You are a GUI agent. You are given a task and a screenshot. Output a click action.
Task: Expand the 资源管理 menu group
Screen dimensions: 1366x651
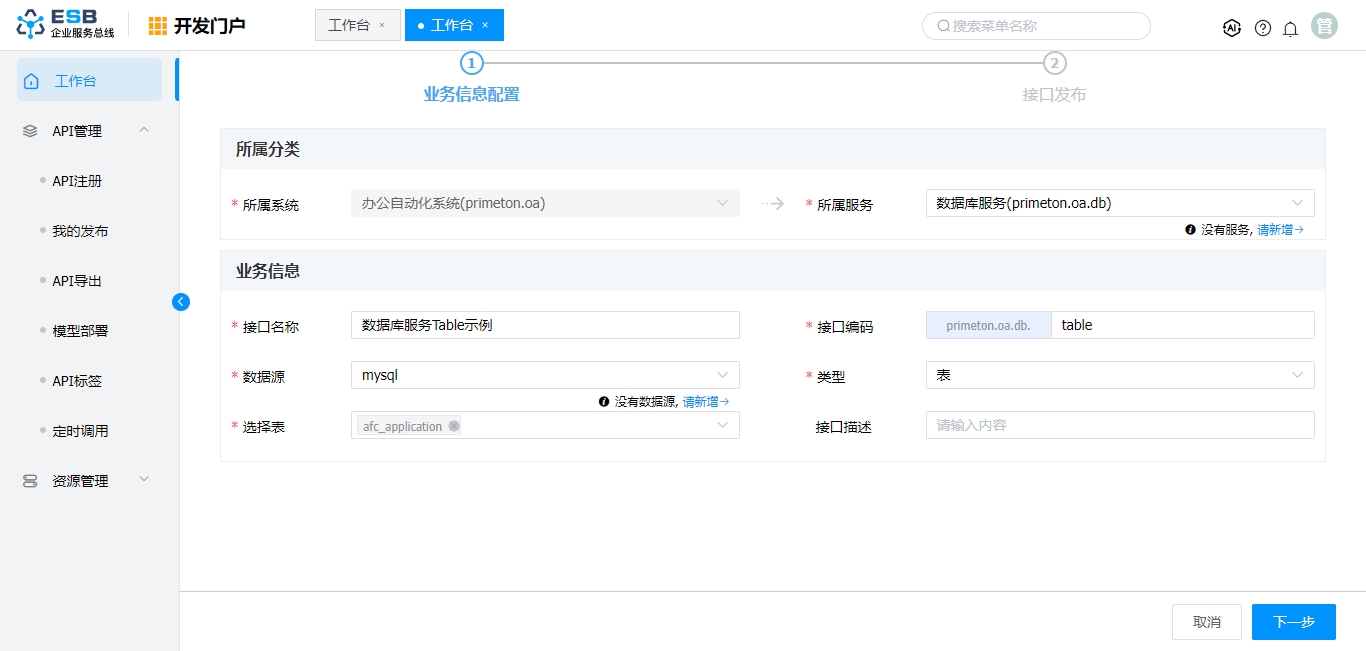(144, 480)
